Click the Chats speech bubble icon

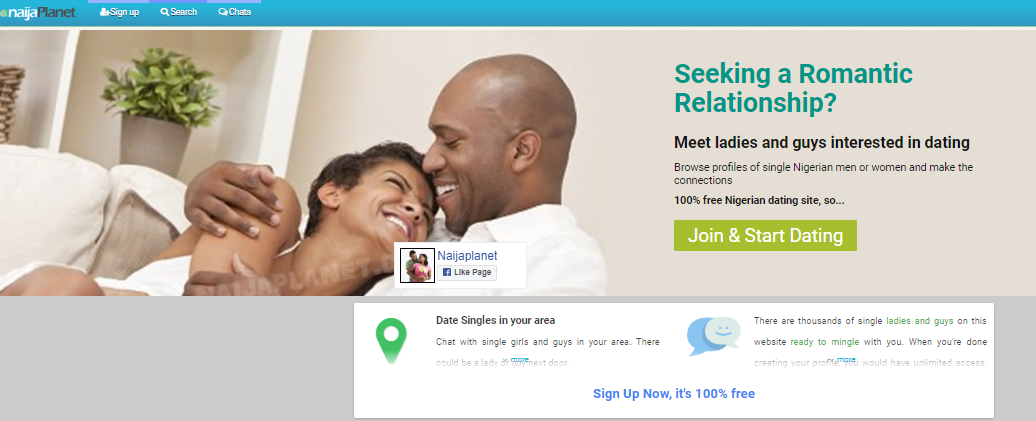(x=223, y=12)
